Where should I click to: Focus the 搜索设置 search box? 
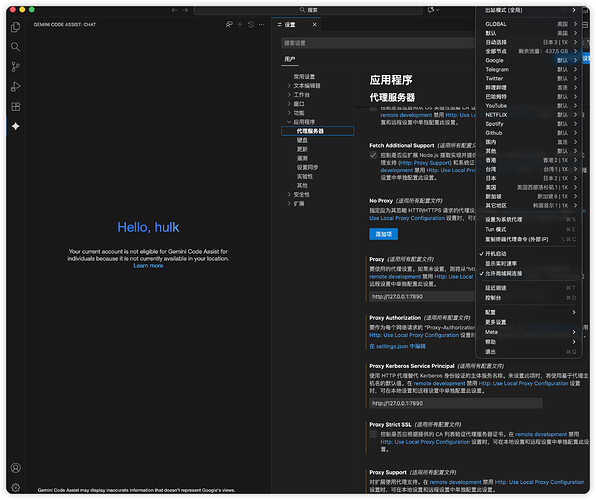379,43
